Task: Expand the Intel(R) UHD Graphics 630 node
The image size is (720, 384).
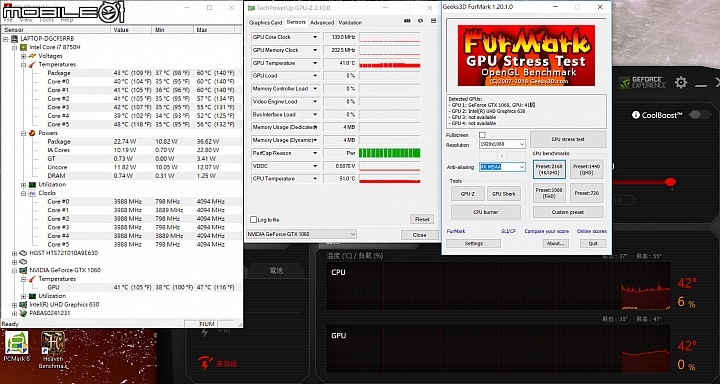Action: [x=15, y=305]
